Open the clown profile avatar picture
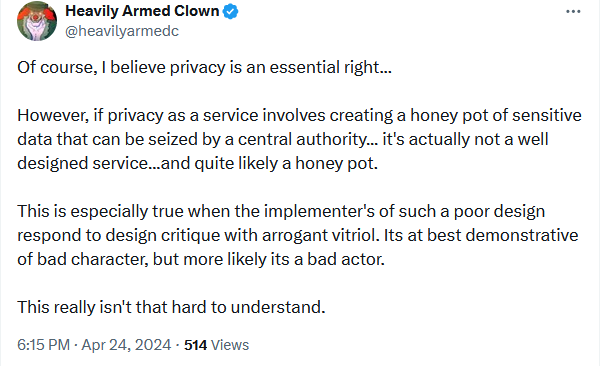Viewport: 604px width, 366px height. (x=37, y=21)
